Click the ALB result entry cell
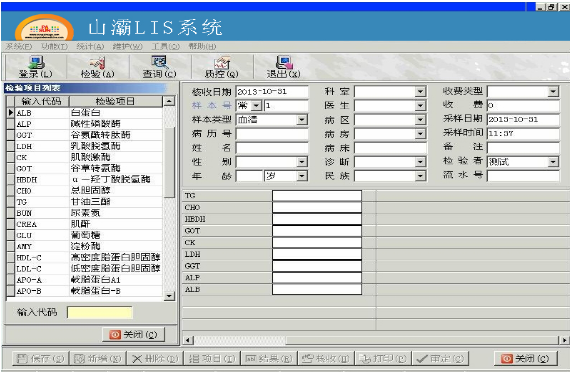This screenshot has height=372, width=570. 317,289
